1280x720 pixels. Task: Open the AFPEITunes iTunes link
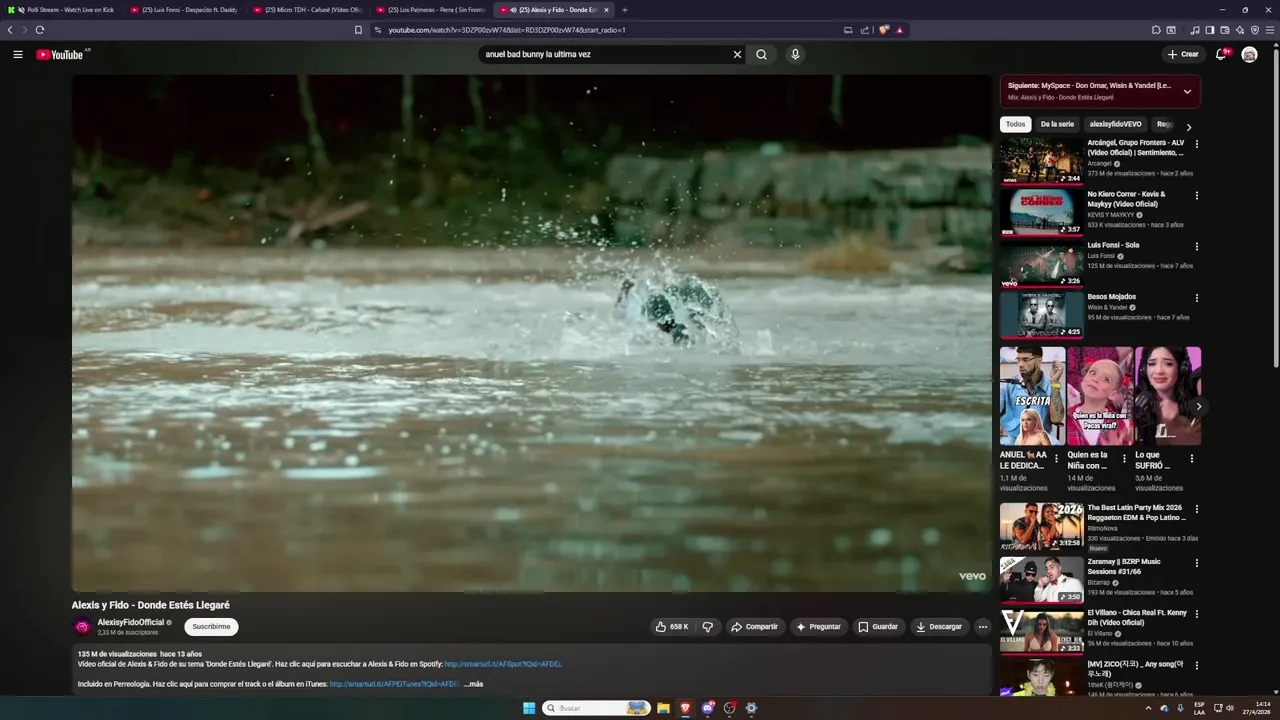[x=394, y=684]
